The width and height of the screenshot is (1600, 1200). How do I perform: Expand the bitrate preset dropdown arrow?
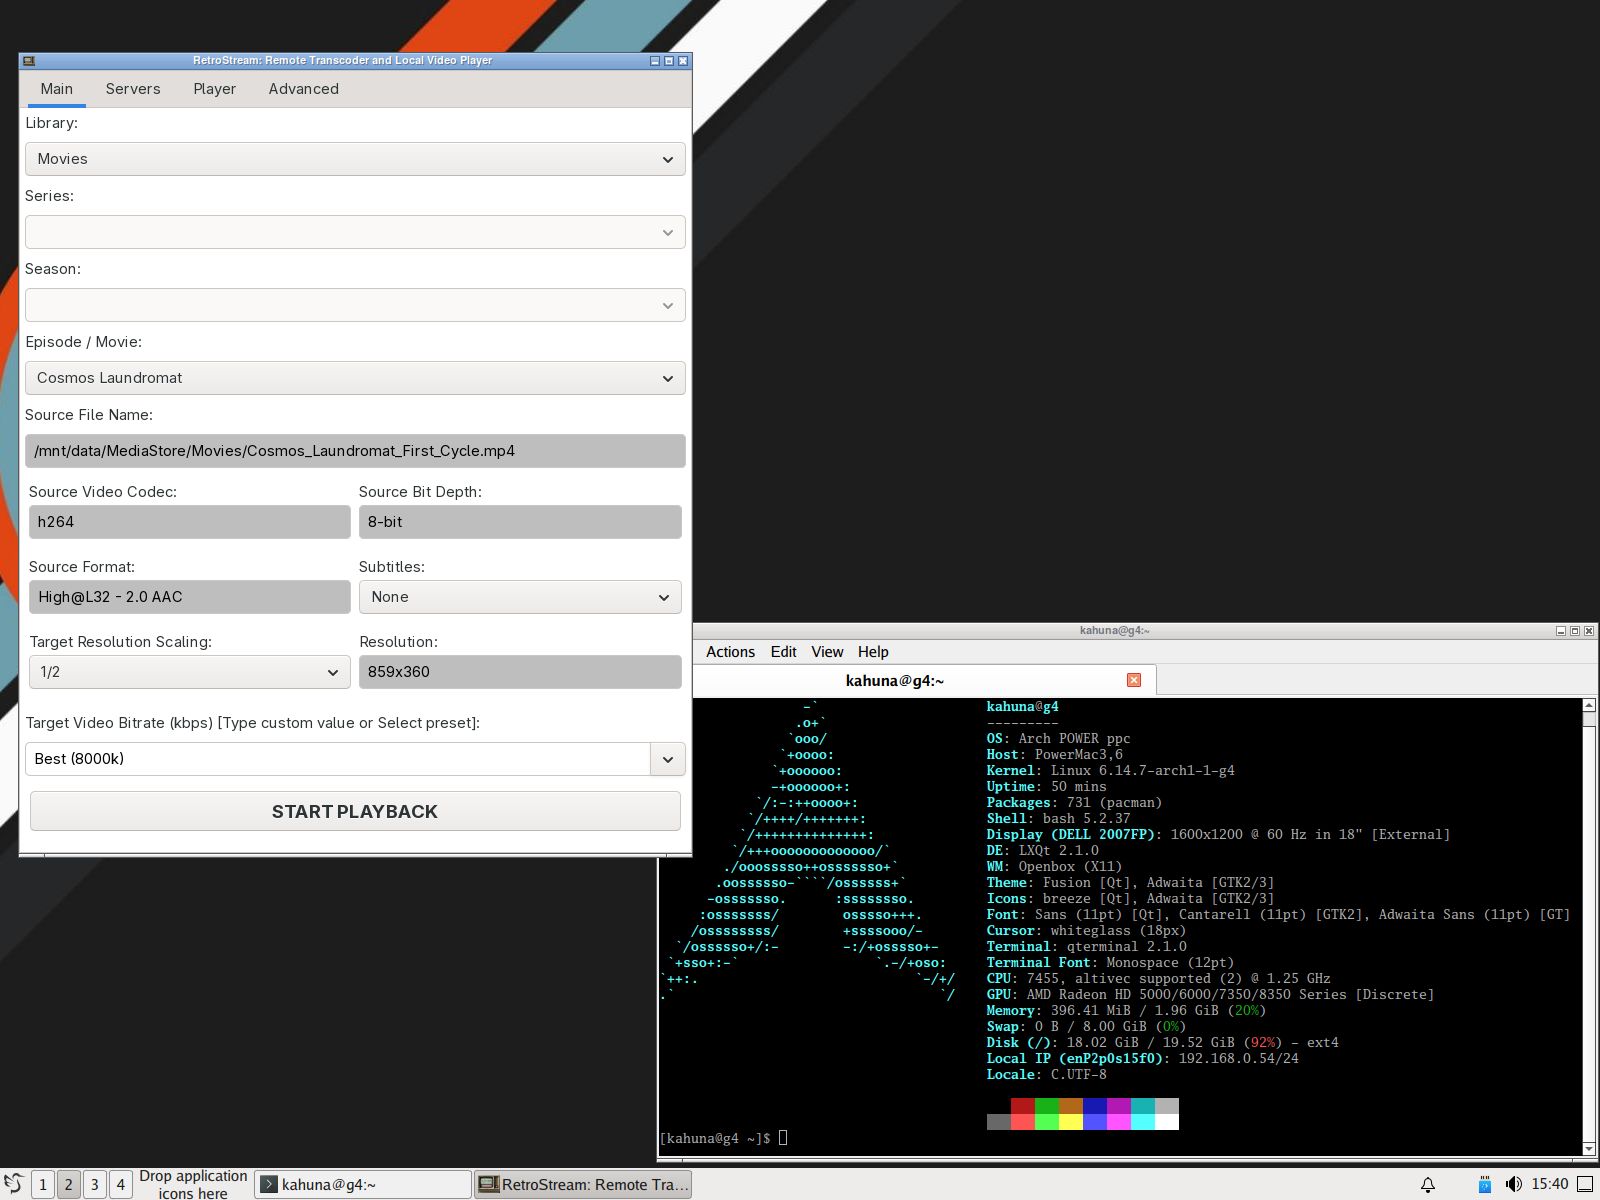(x=668, y=759)
